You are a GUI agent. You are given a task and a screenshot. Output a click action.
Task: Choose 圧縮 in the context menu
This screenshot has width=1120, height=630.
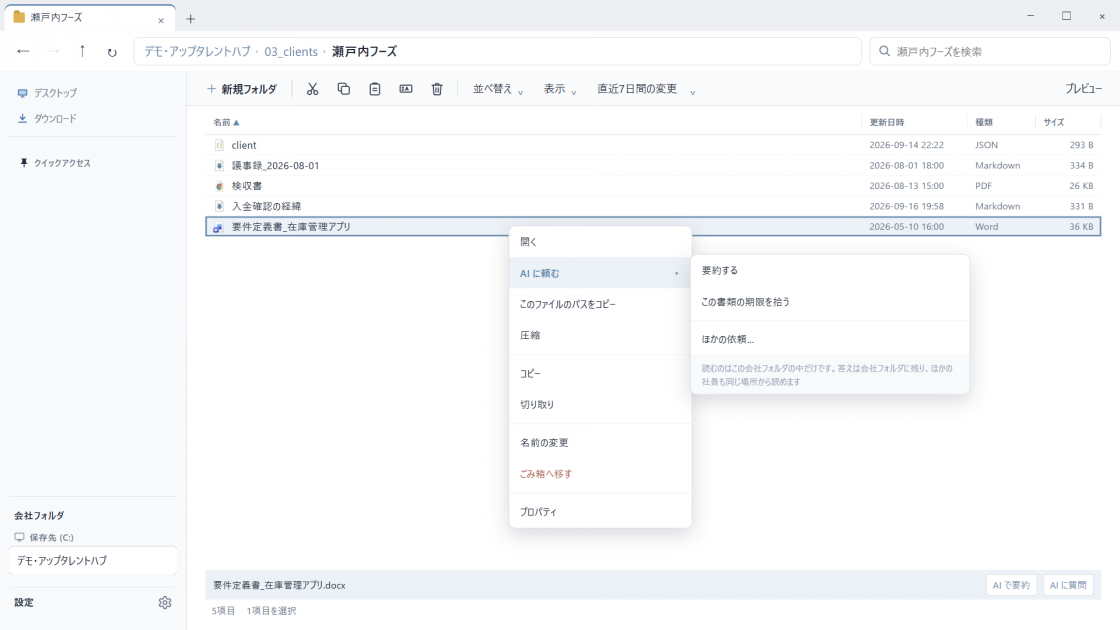[x=600, y=336]
